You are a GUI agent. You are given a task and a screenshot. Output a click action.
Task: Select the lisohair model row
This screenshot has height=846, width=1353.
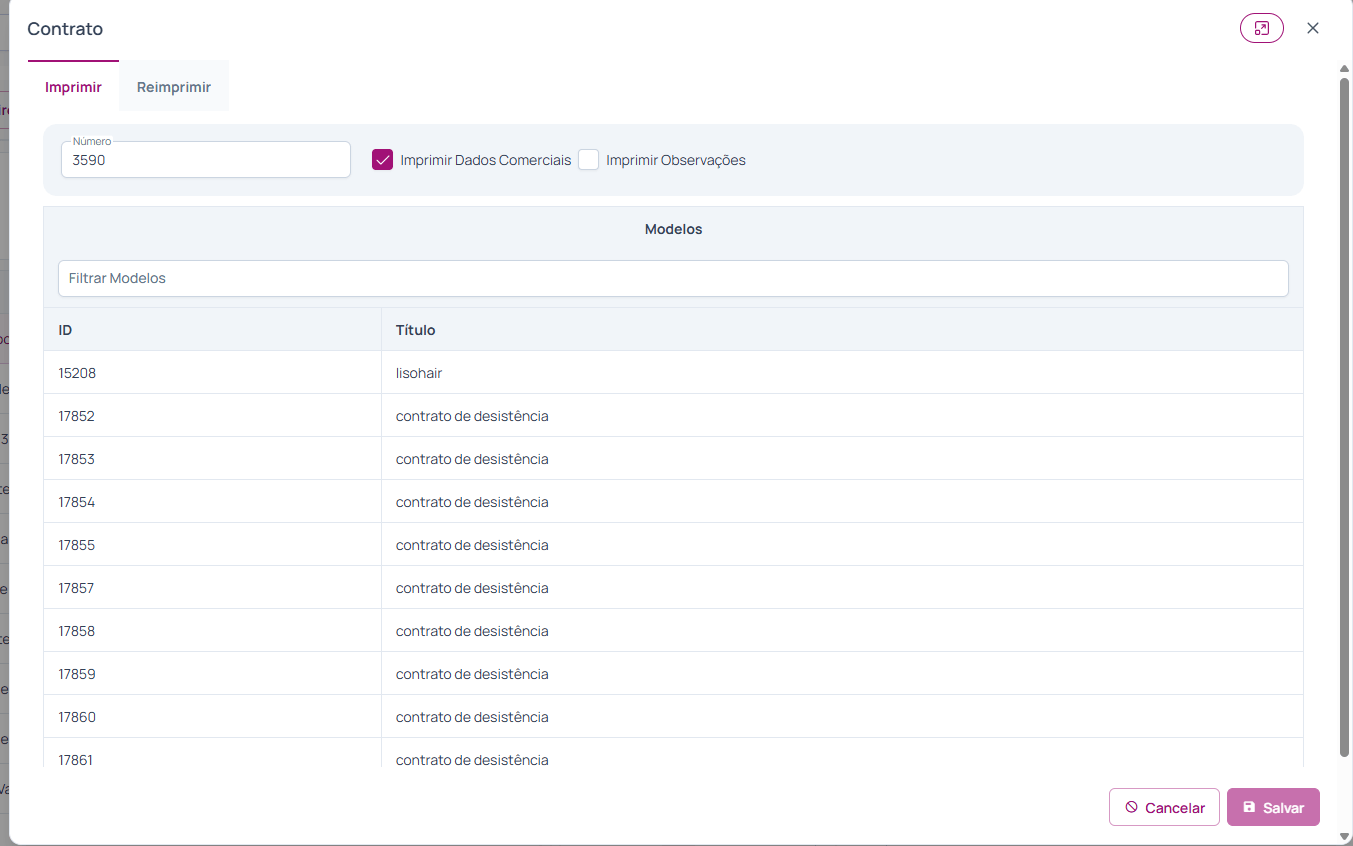click(x=673, y=373)
